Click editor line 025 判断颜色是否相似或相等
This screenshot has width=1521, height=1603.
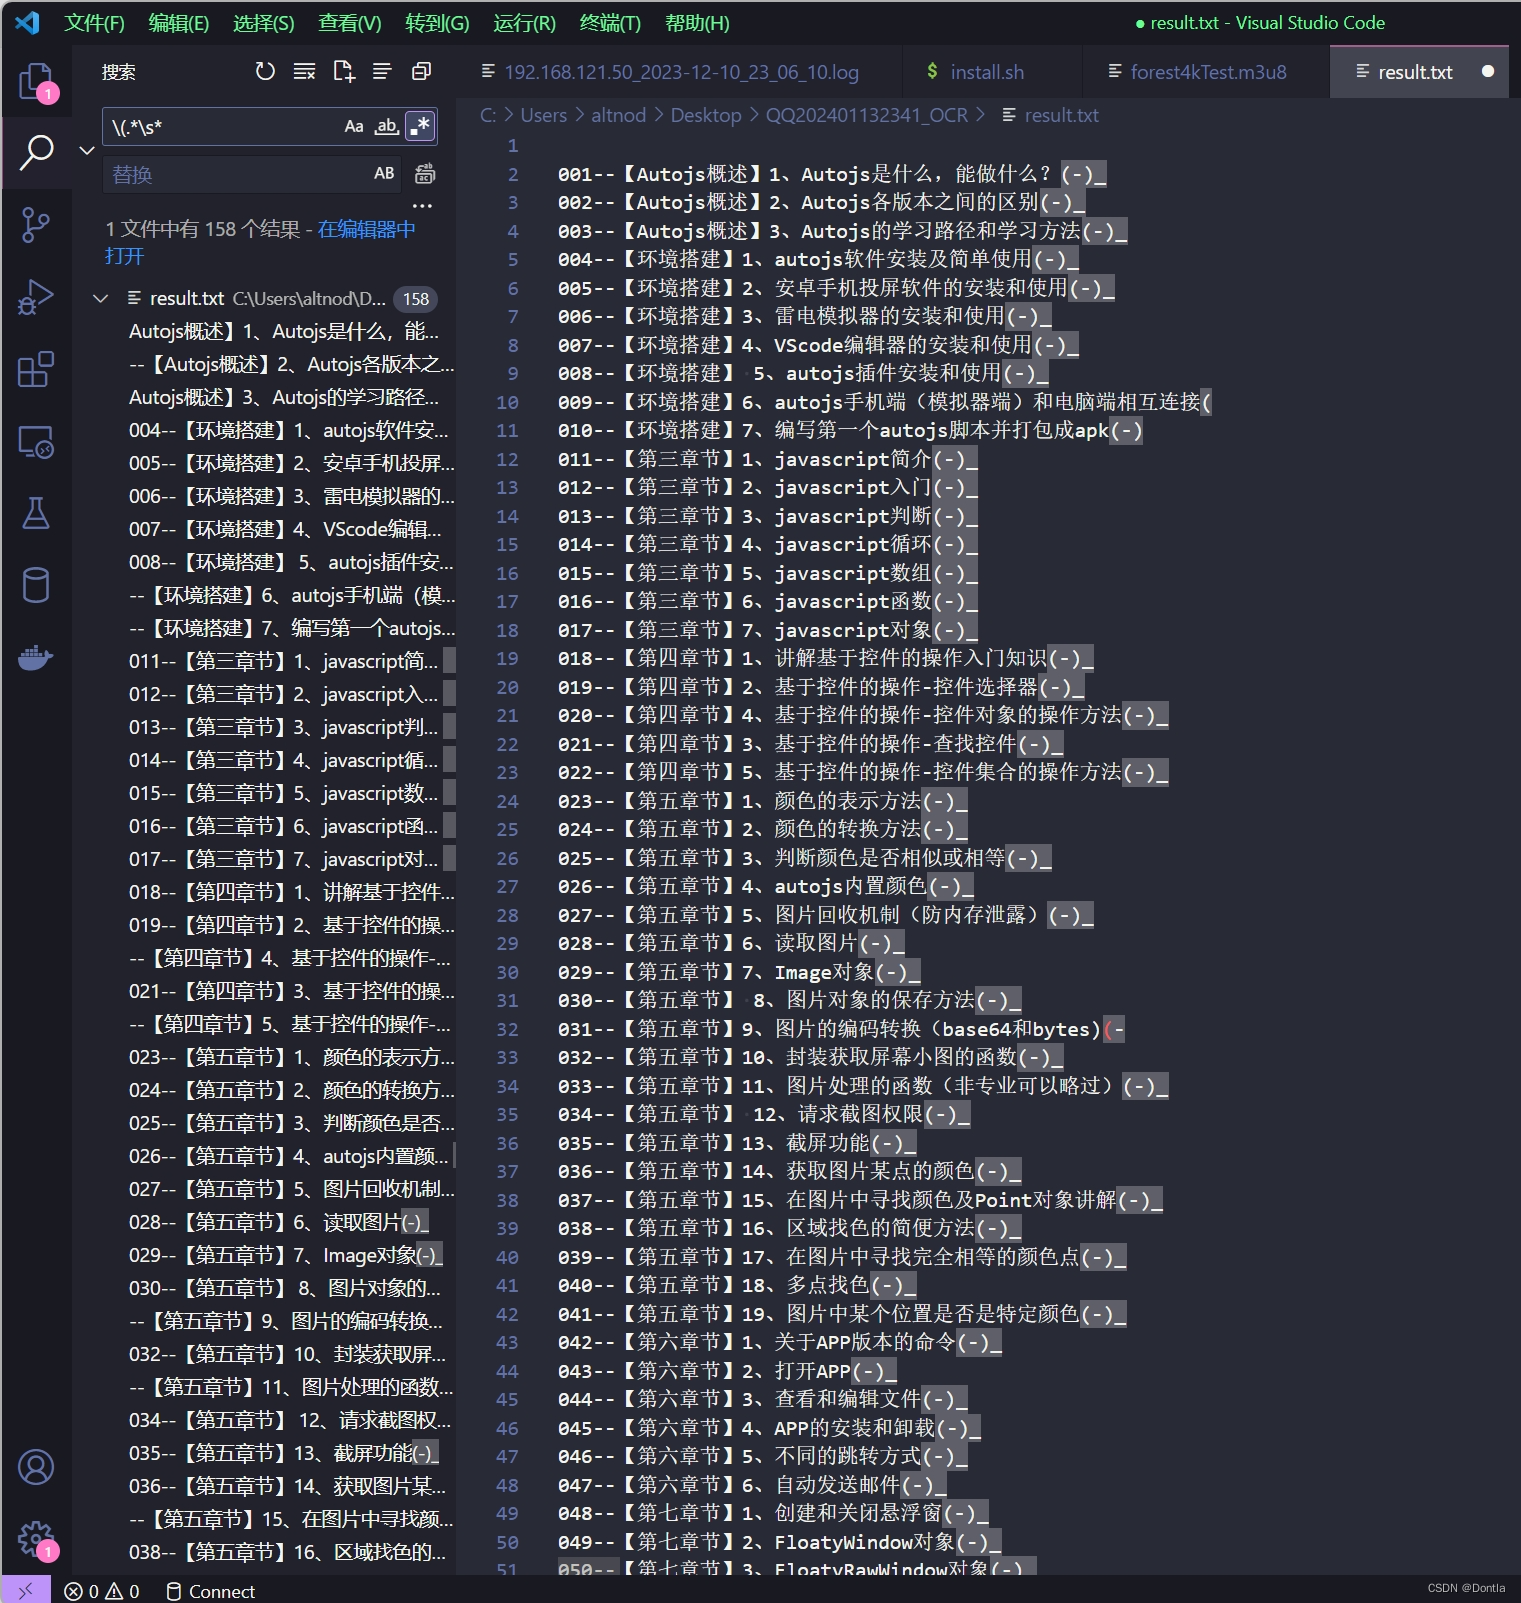tap(804, 858)
